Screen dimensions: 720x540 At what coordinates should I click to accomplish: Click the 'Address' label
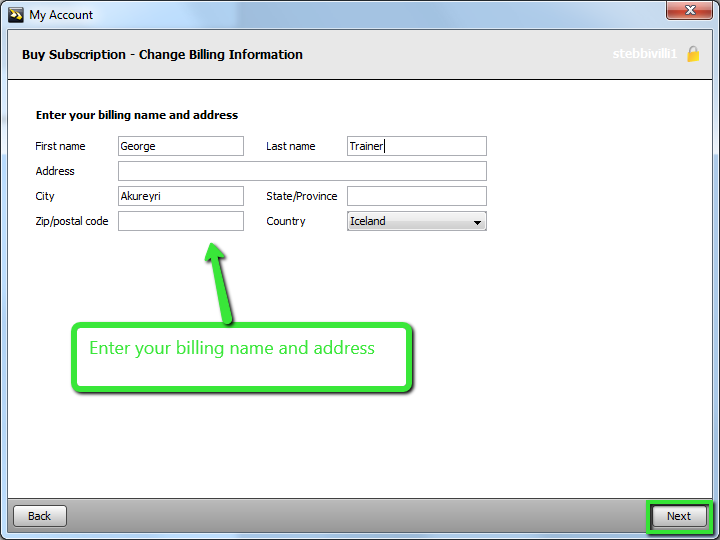pyautogui.click(x=55, y=171)
